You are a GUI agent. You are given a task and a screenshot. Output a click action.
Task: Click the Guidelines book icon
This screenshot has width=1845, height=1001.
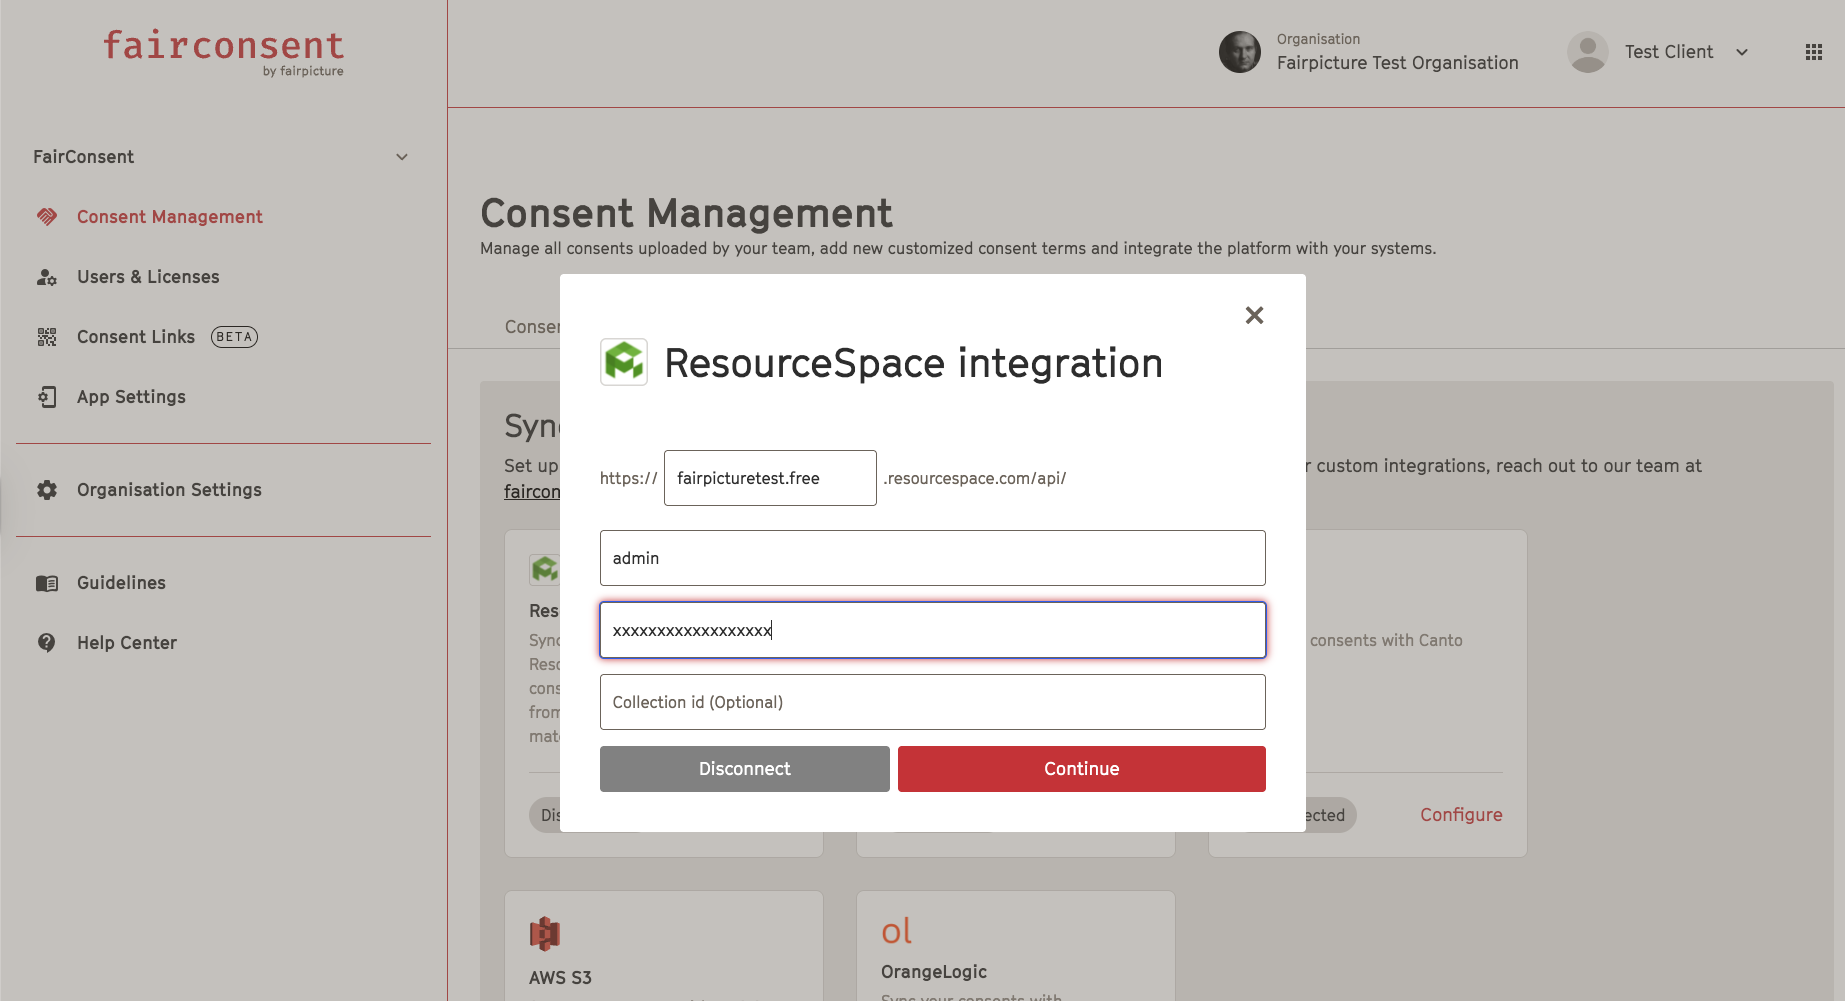coord(47,583)
